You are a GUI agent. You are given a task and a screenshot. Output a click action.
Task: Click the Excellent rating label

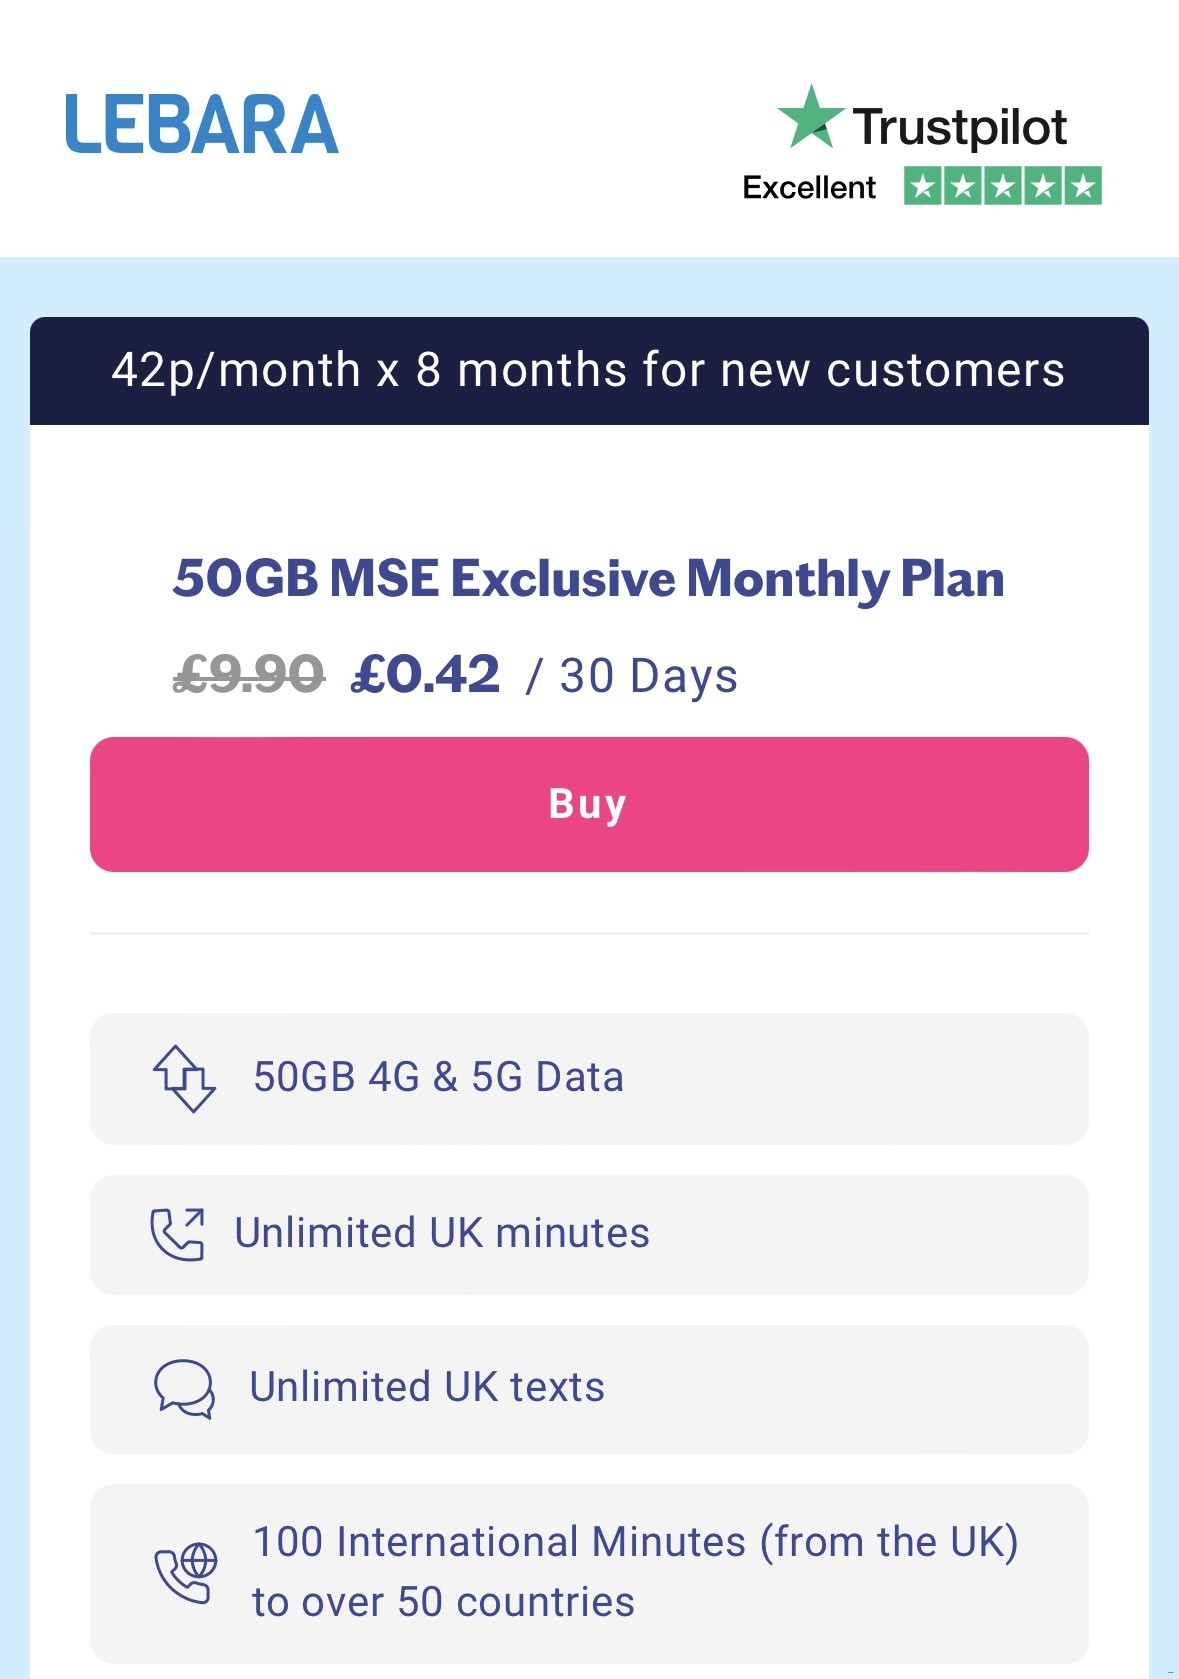coord(809,187)
